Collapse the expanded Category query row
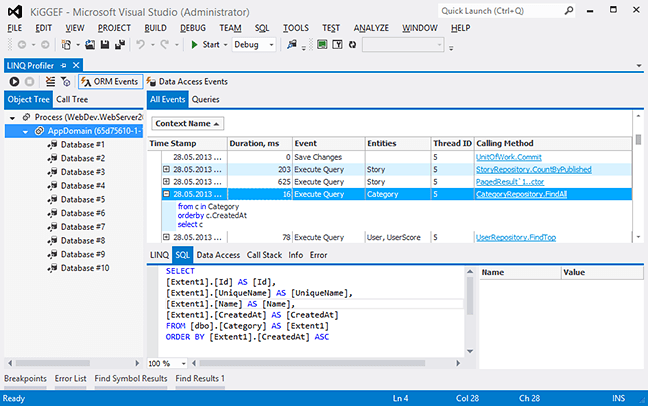Viewport: 648px width, 406px height. pyautogui.click(x=167, y=195)
